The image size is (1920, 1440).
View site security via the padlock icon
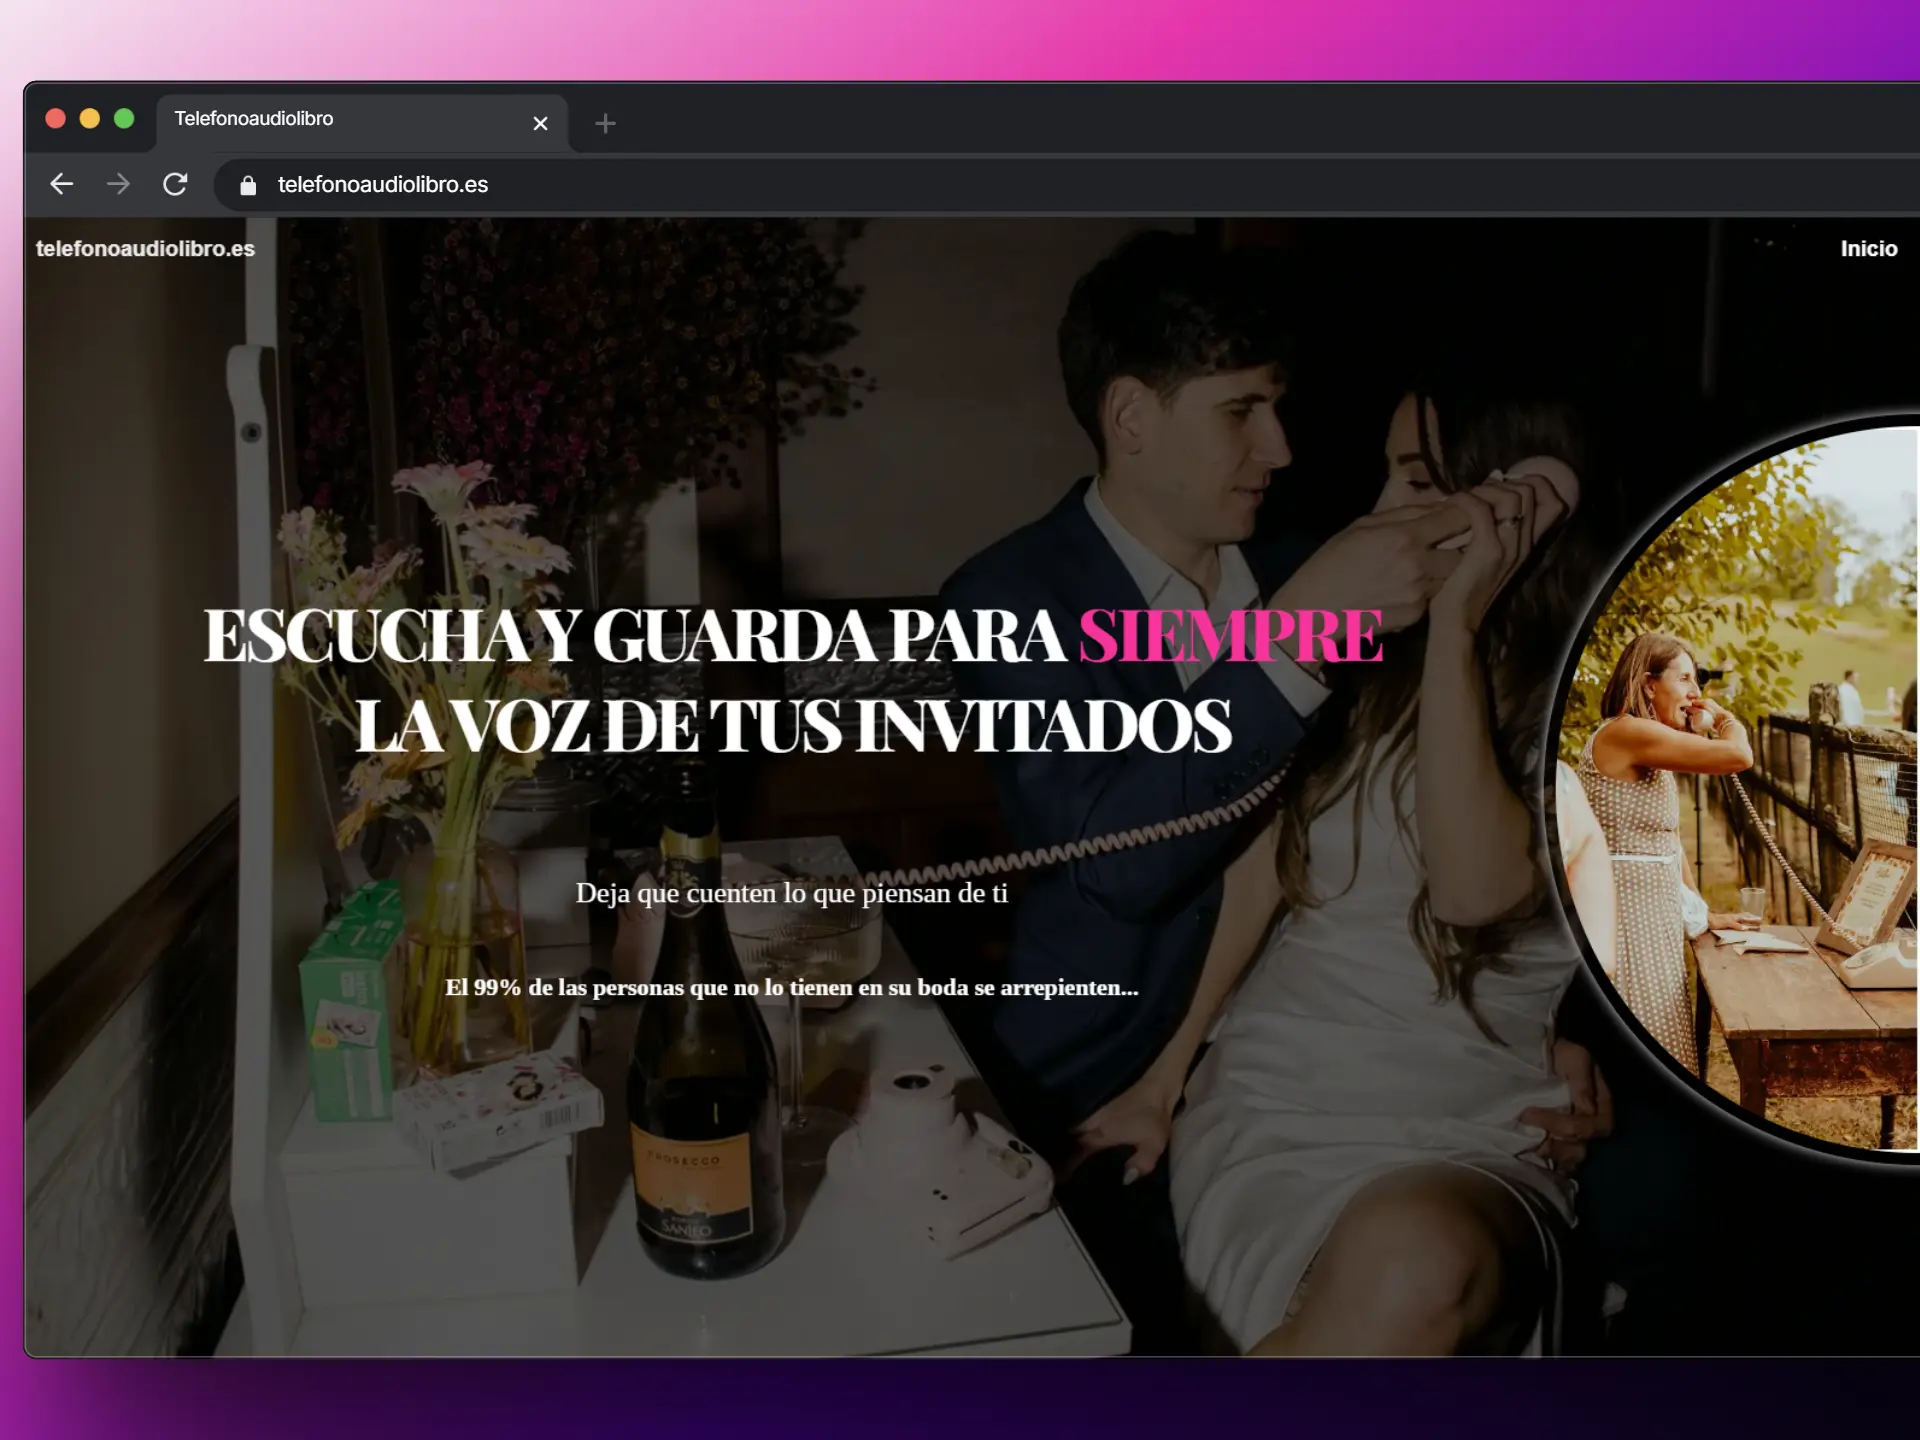pyautogui.click(x=246, y=185)
